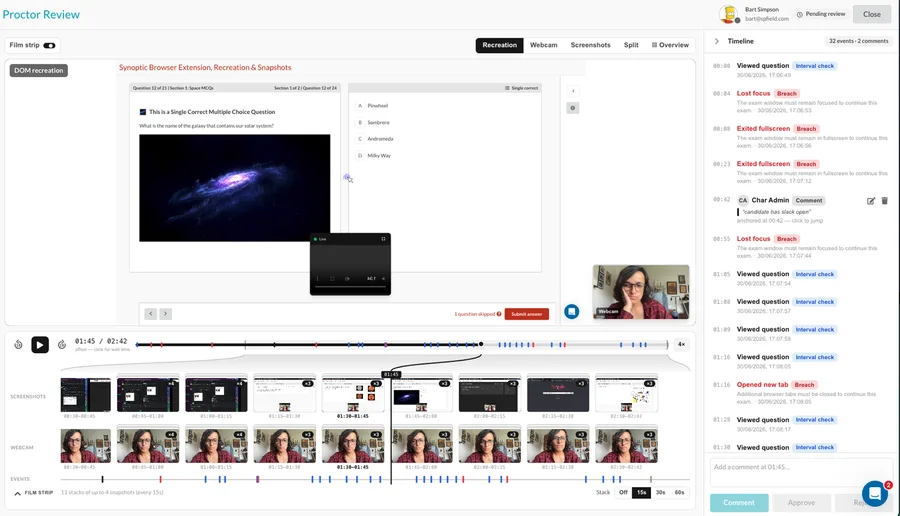900x516 pixels.
Task: Click the next question arrow
Action: tap(165, 313)
